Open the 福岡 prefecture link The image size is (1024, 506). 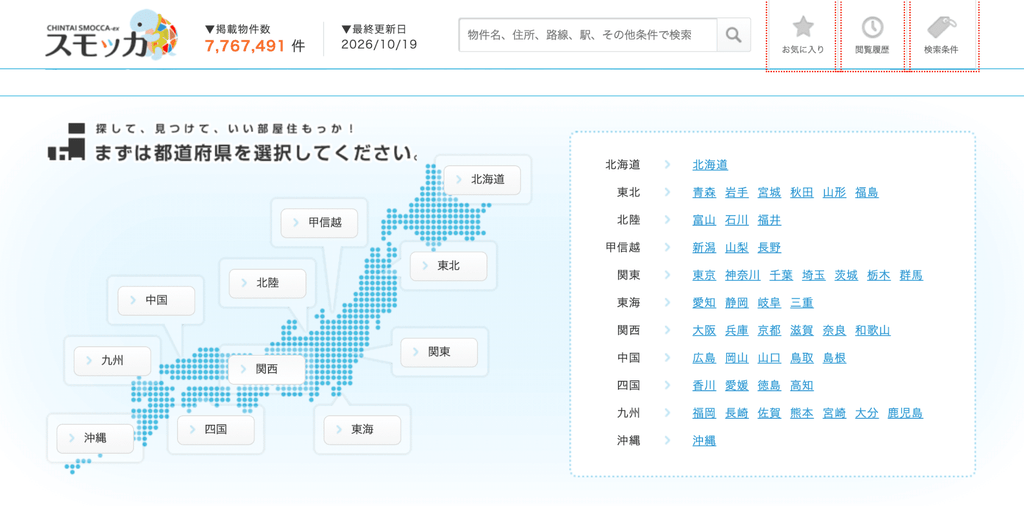(704, 413)
